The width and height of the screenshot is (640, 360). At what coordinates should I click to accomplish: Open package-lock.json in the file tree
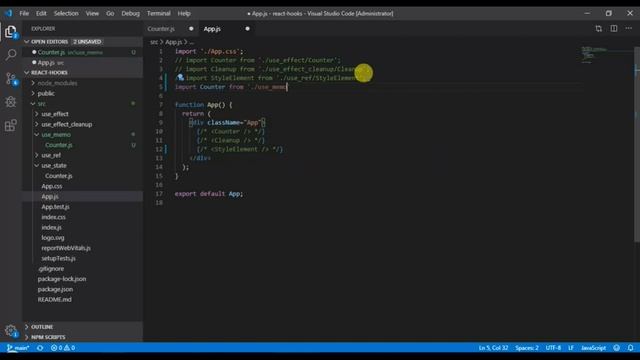[62, 279]
